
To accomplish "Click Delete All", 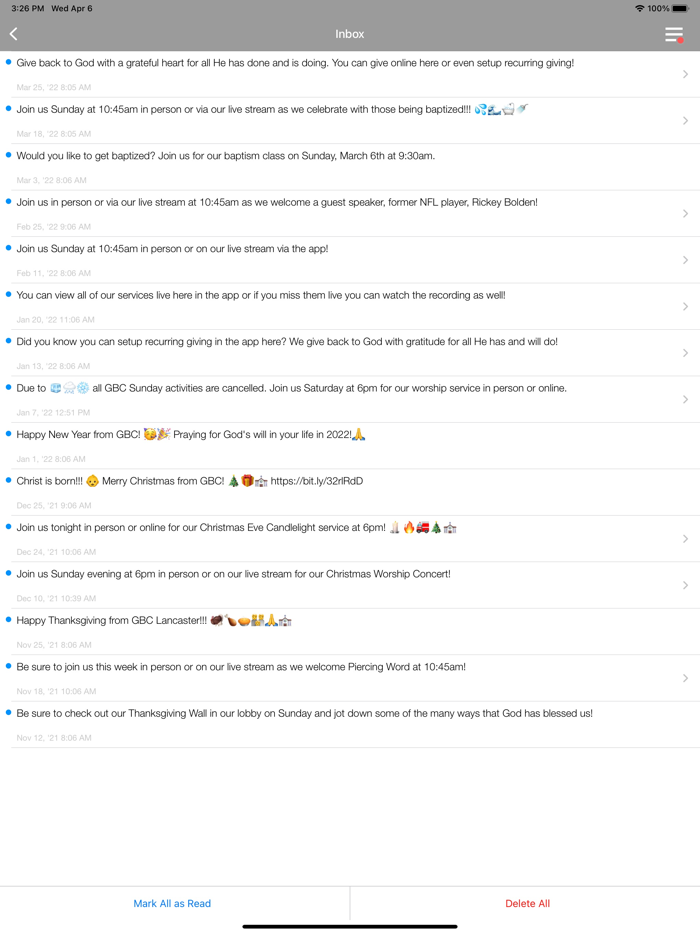I will coord(527,903).
